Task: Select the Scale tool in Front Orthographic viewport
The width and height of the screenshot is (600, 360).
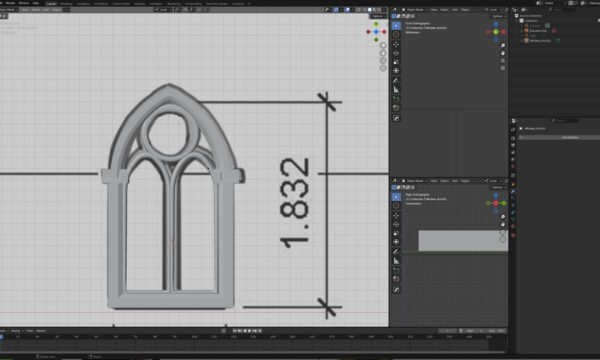Action: (396, 62)
